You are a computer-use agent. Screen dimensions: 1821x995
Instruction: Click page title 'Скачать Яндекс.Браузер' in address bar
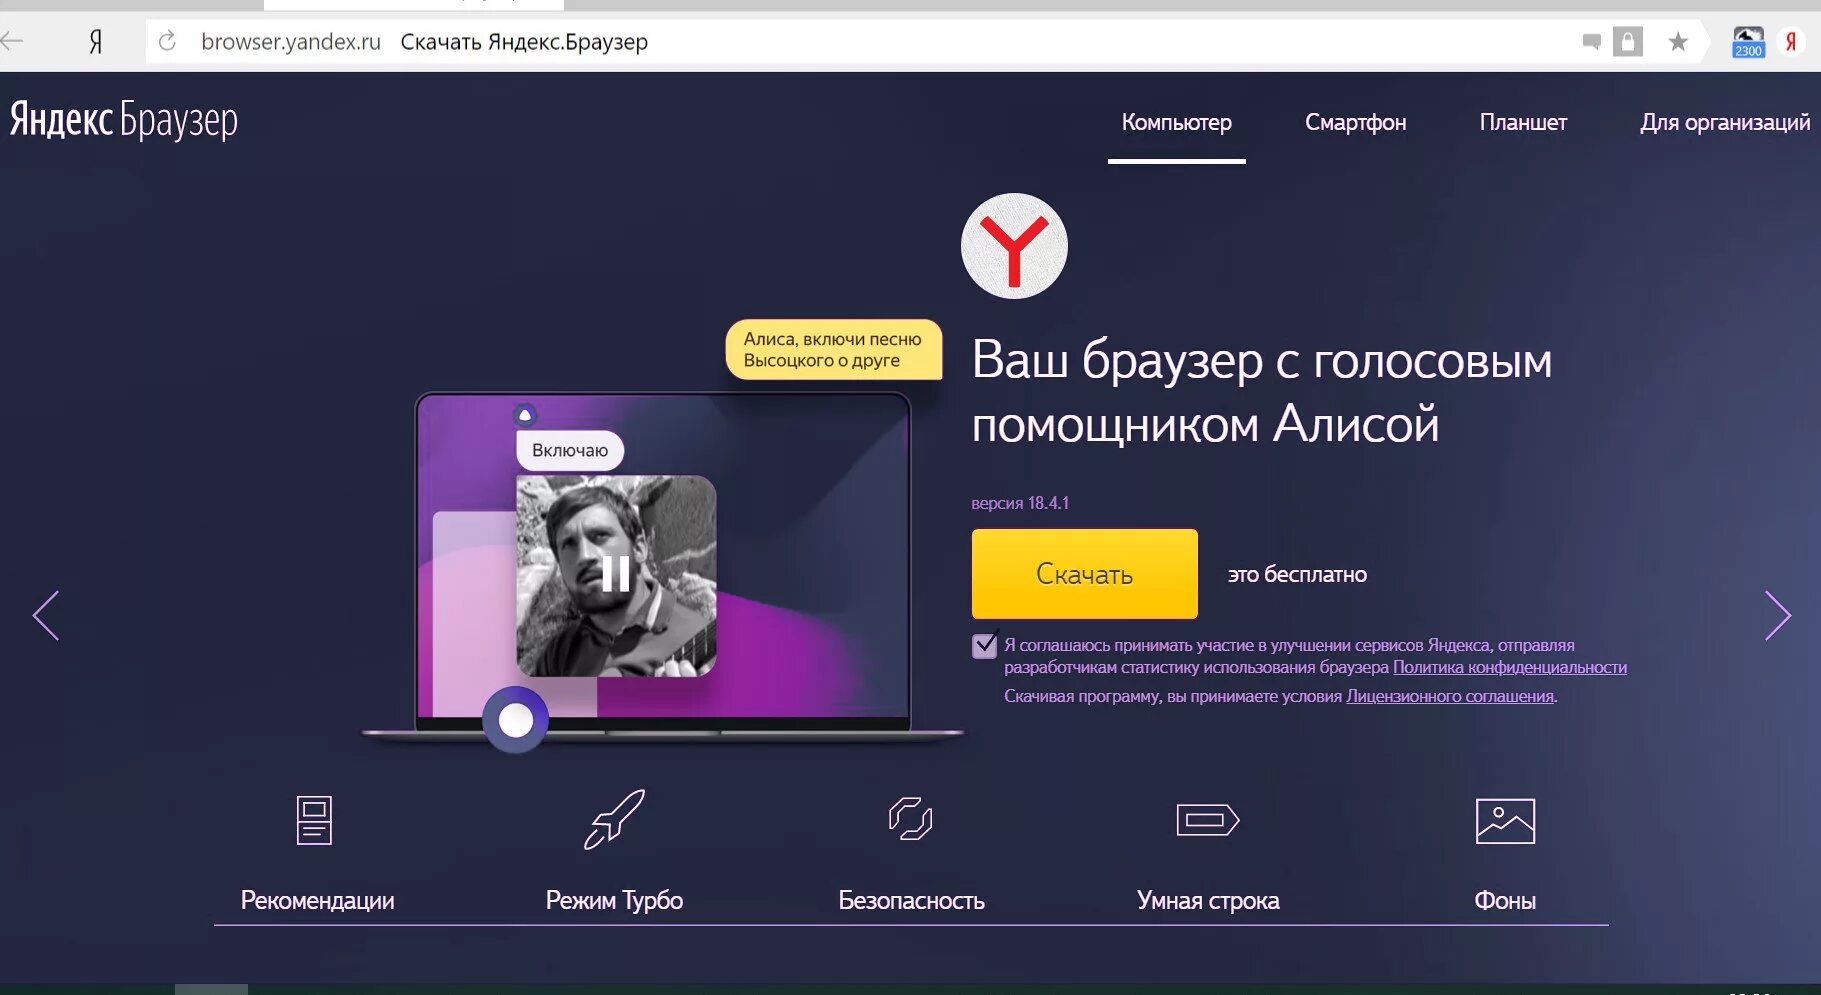[524, 42]
